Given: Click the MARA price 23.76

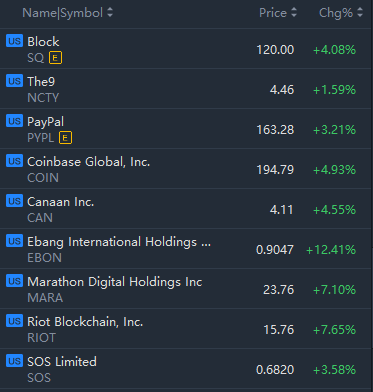Looking at the screenshot, I should tap(279, 290).
